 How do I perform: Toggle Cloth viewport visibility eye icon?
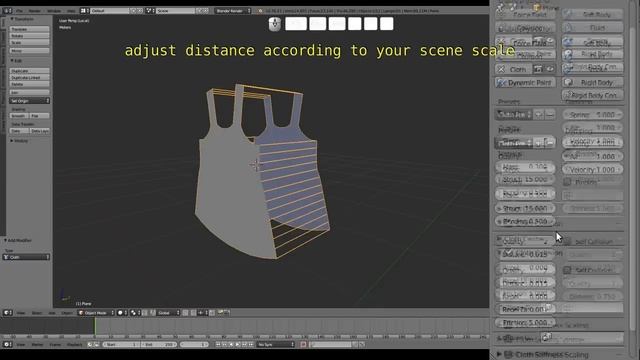tap(550, 69)
